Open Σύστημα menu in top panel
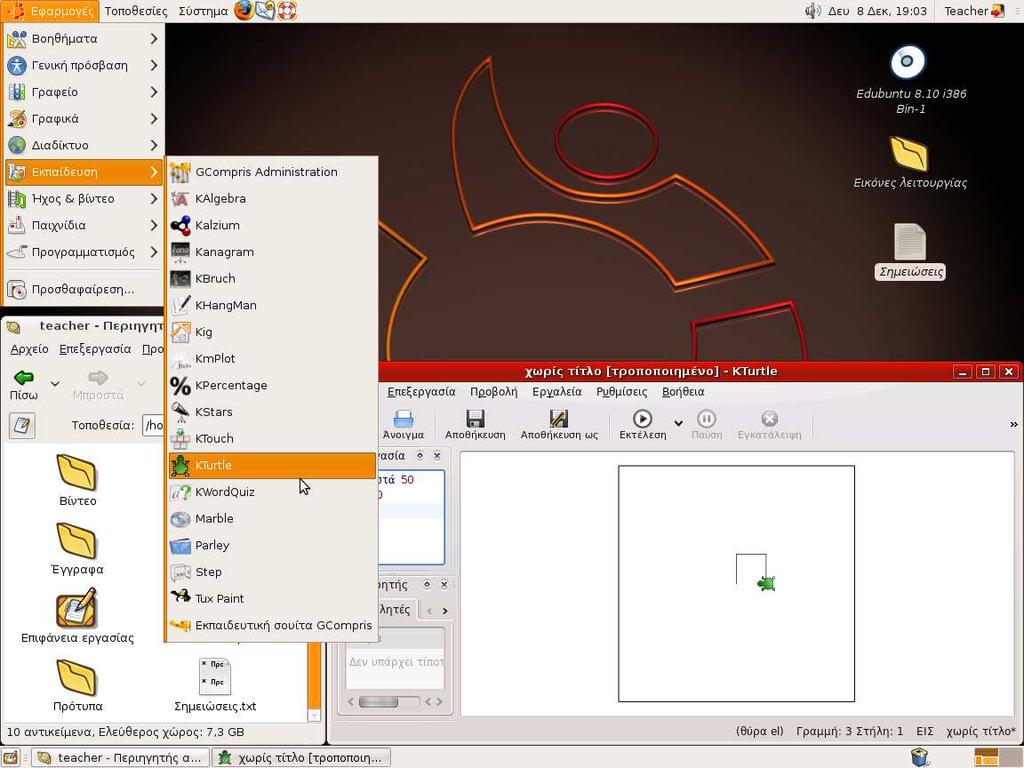1024x768 pixels. (x=203, y=11)
